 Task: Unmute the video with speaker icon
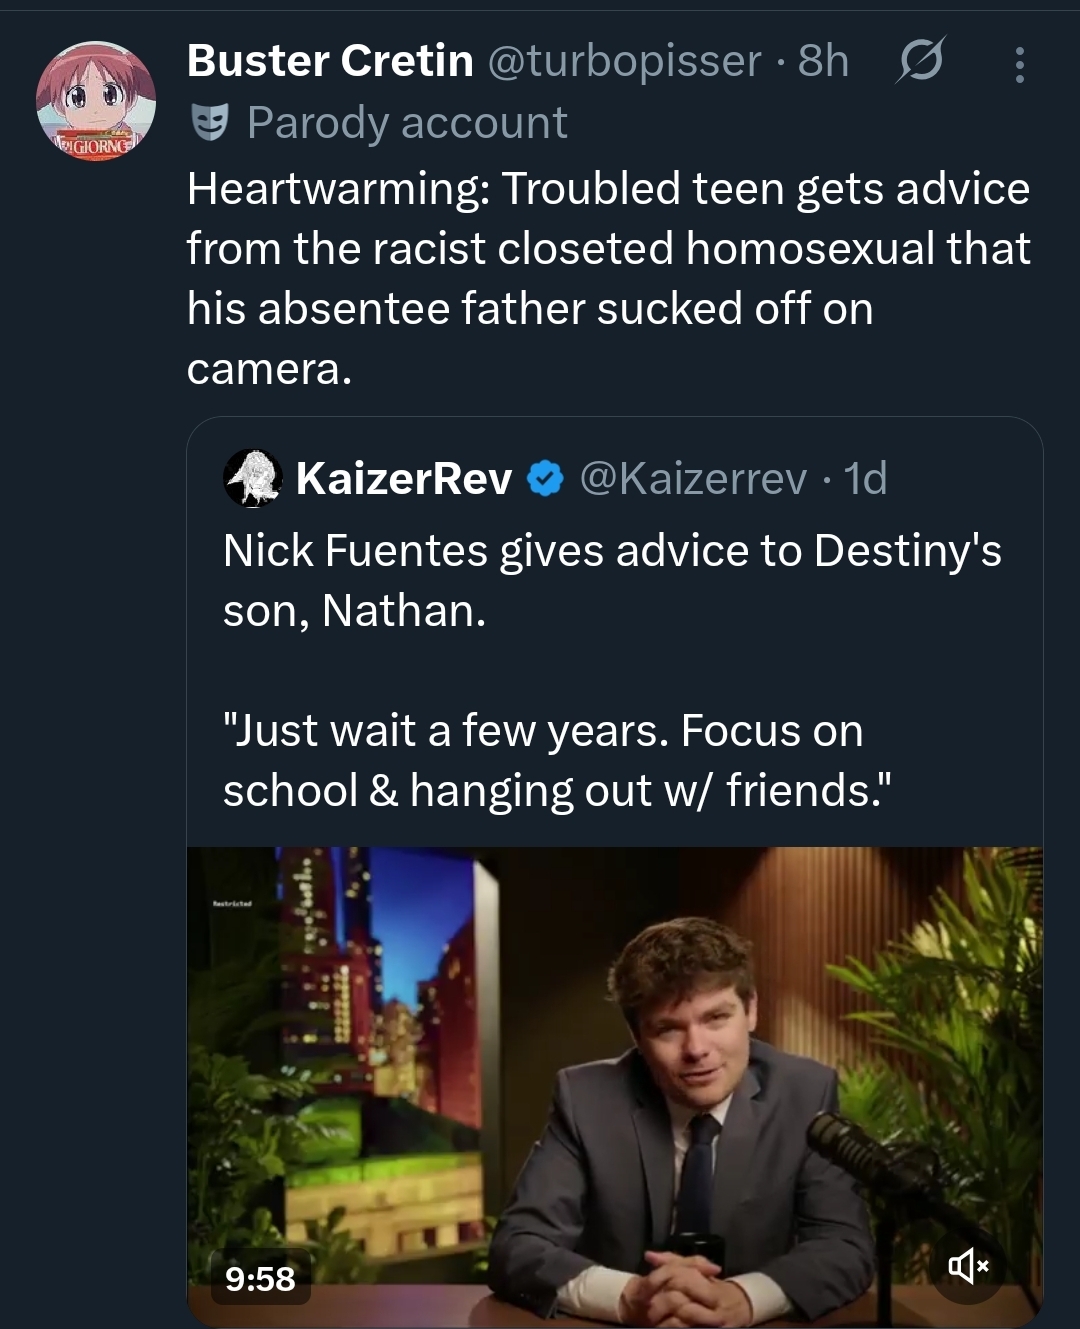968,1267
